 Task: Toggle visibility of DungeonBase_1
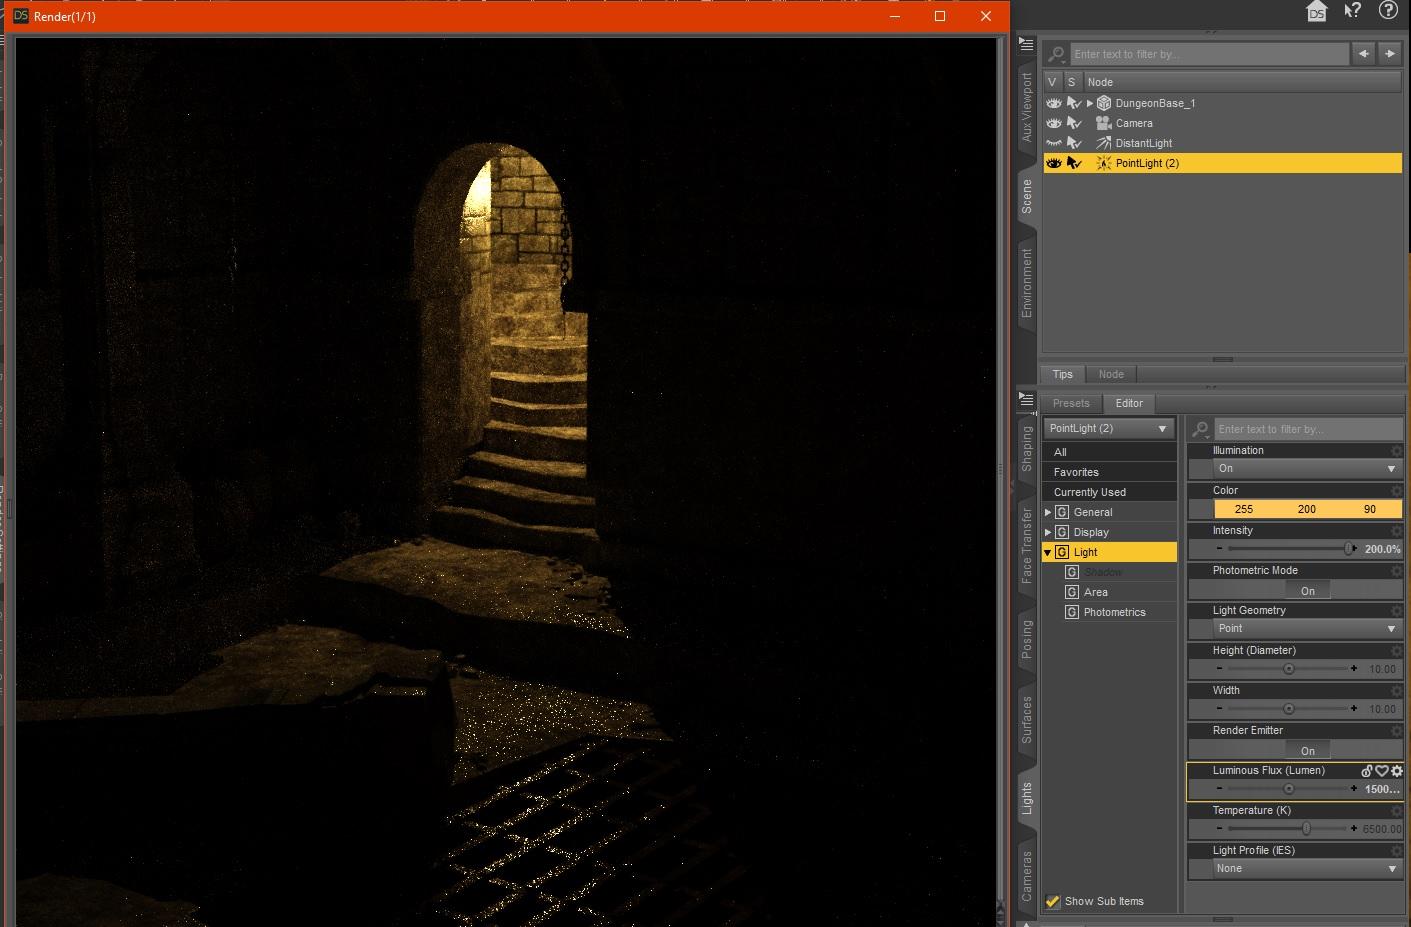[1054, 103]
